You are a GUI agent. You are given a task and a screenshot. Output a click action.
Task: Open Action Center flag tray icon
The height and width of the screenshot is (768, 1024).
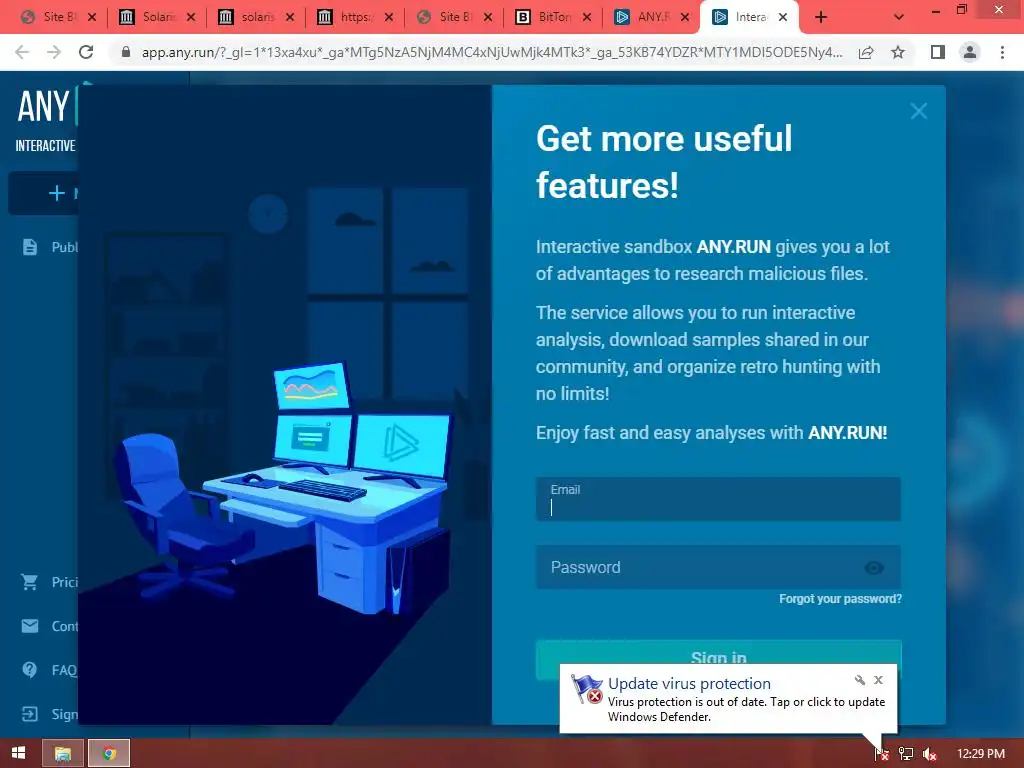[881, 754]
